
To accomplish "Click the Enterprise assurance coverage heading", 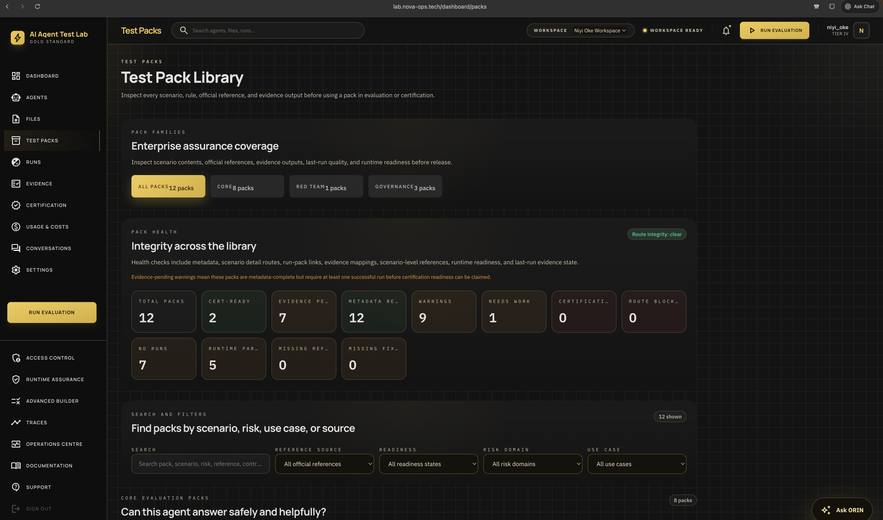I will click(x=205, y=146).
